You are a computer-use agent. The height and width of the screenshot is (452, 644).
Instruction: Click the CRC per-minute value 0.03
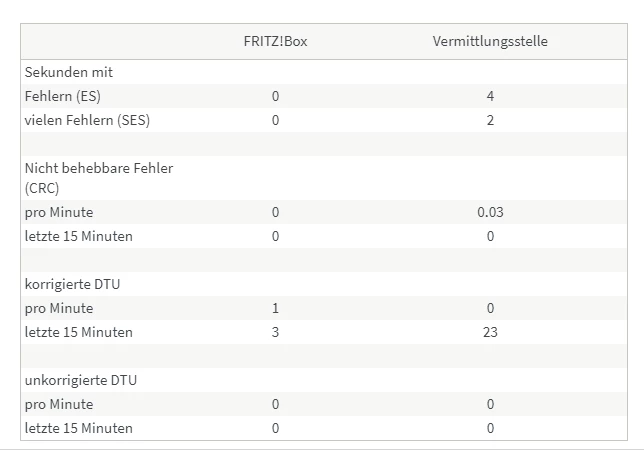tap(490, 212)
